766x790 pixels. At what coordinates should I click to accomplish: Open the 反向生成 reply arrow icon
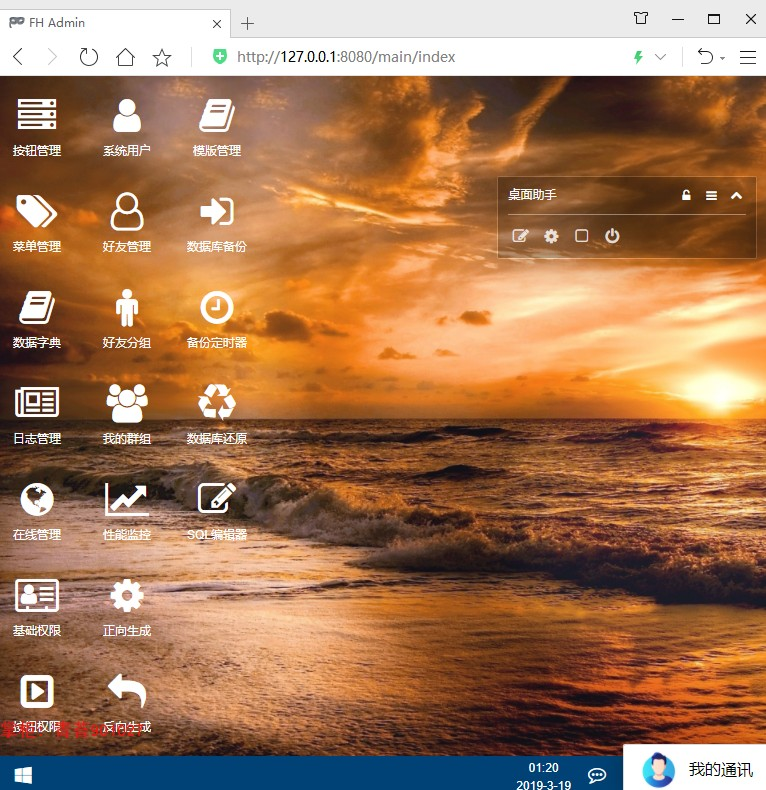click(126, 690)
